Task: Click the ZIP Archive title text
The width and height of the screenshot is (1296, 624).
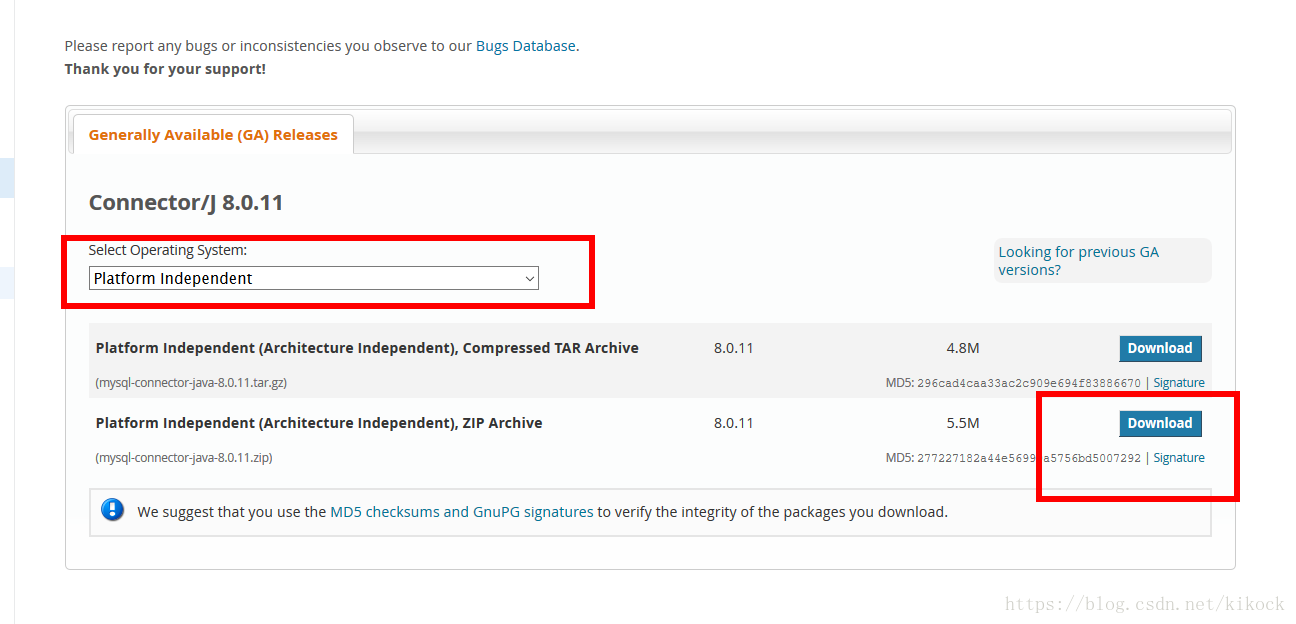Action: pyautogui.click(x=319, y=423)
